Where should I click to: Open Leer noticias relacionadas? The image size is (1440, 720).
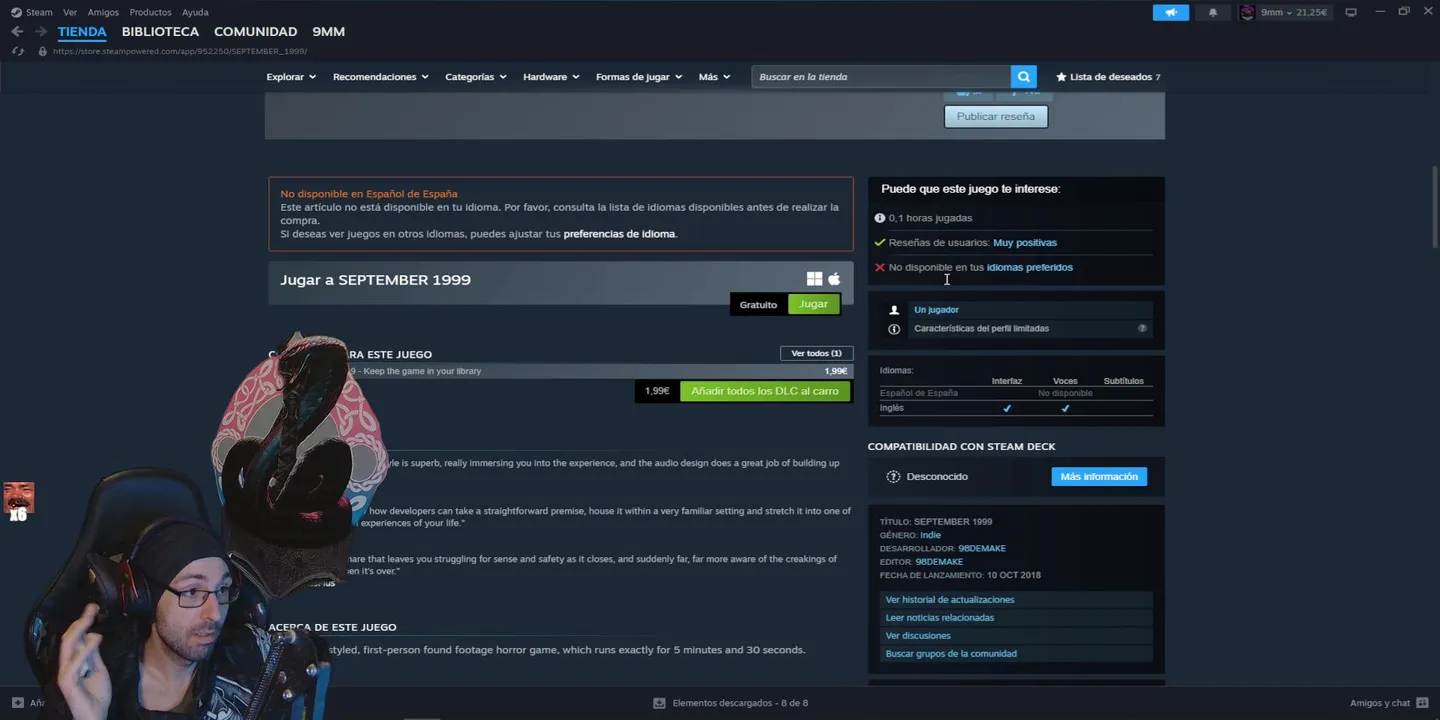[x=940, y=618]
